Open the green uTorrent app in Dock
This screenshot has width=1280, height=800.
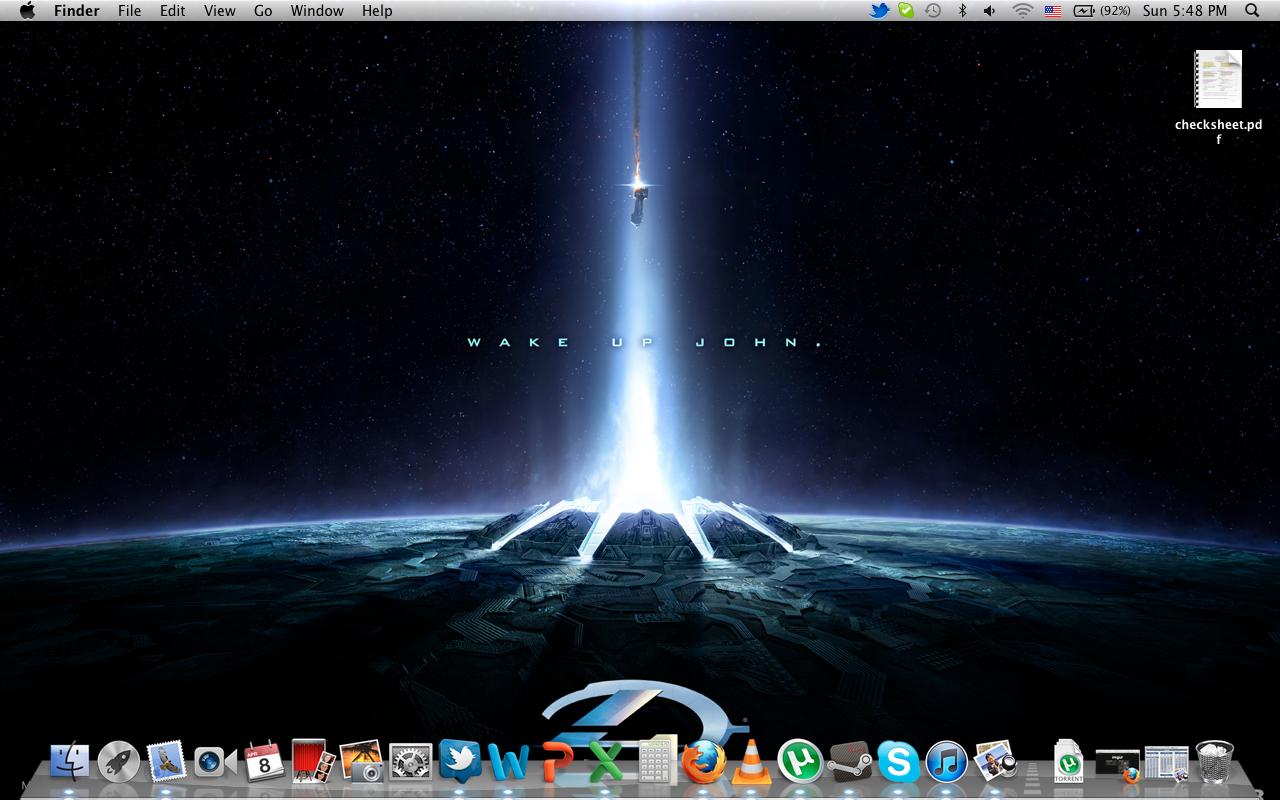point(800,762)
